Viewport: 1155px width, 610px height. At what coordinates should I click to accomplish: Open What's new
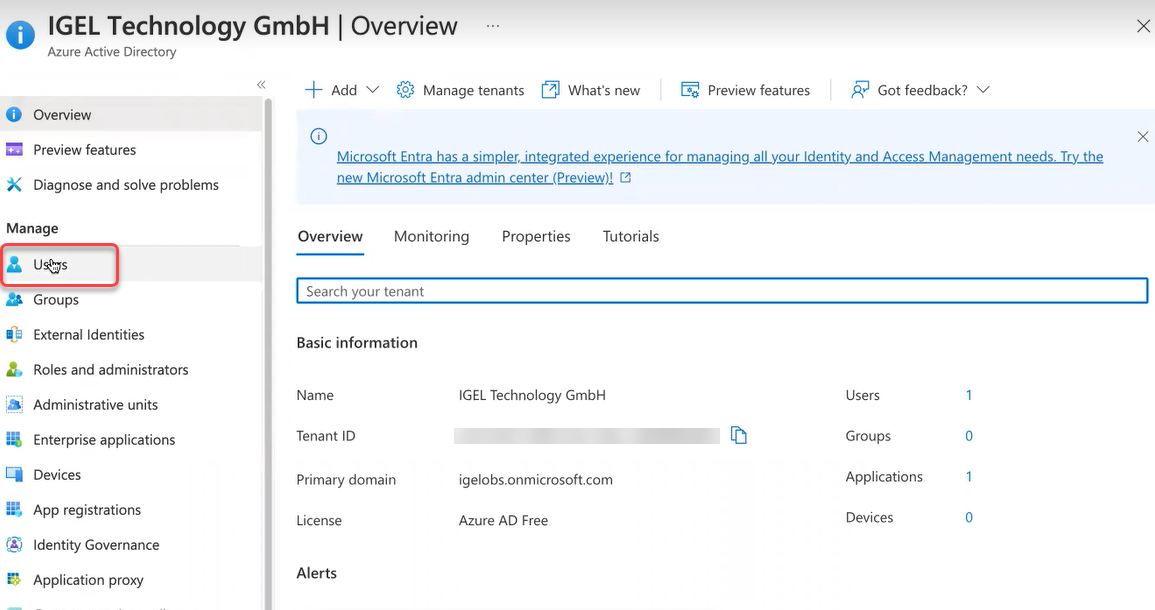point(592,90)
